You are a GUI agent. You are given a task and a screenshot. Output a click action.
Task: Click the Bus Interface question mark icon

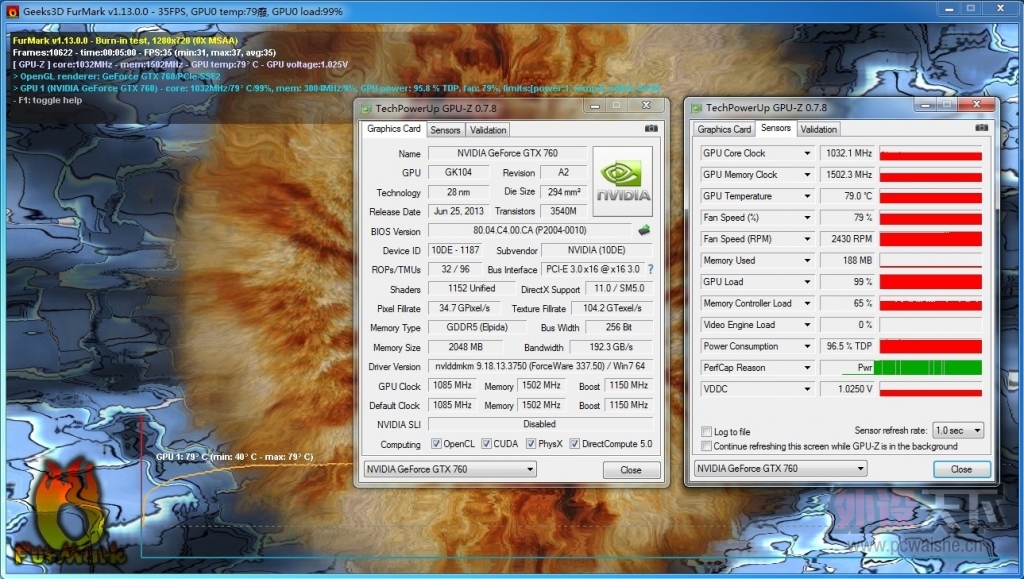click(650, 269)
